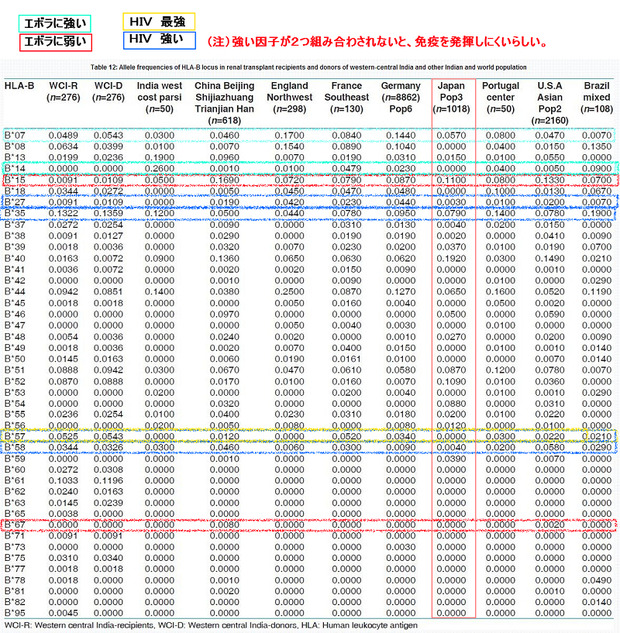This screenshot has height=633, width=620.
Task: Select the 'India west cost parsi' header
Action: [x=159, y=97]
